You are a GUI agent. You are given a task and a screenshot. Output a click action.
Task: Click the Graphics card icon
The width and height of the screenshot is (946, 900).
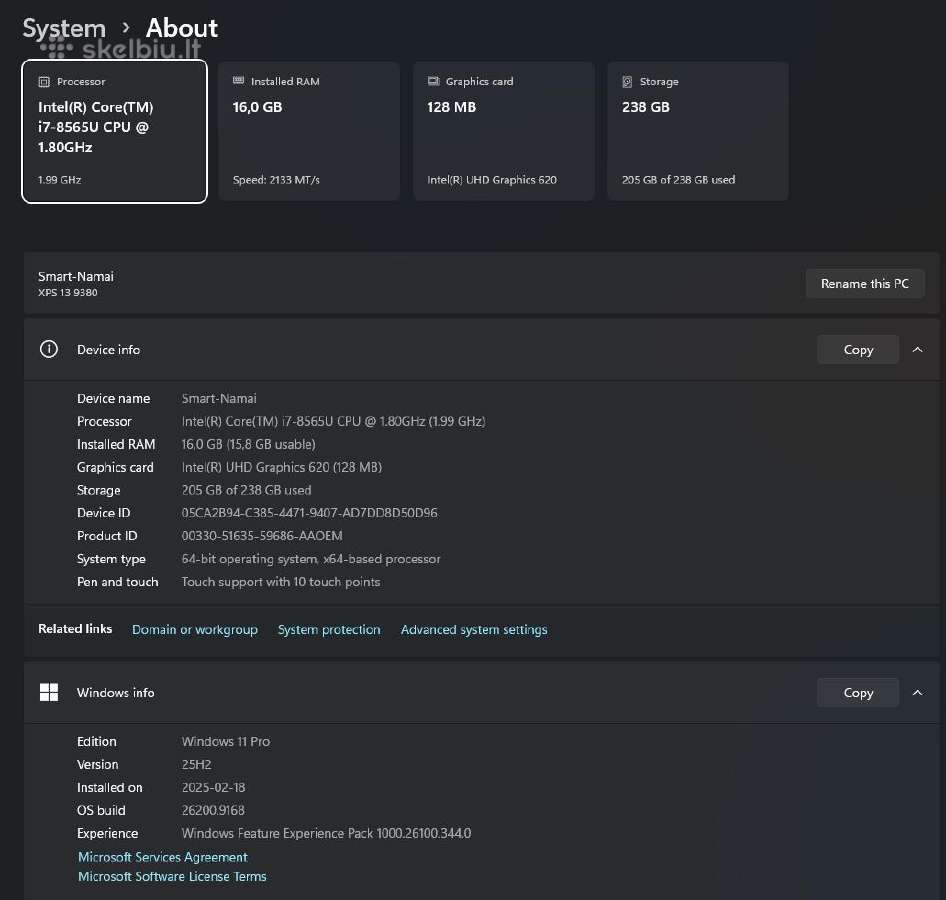[x=433, y=81]
